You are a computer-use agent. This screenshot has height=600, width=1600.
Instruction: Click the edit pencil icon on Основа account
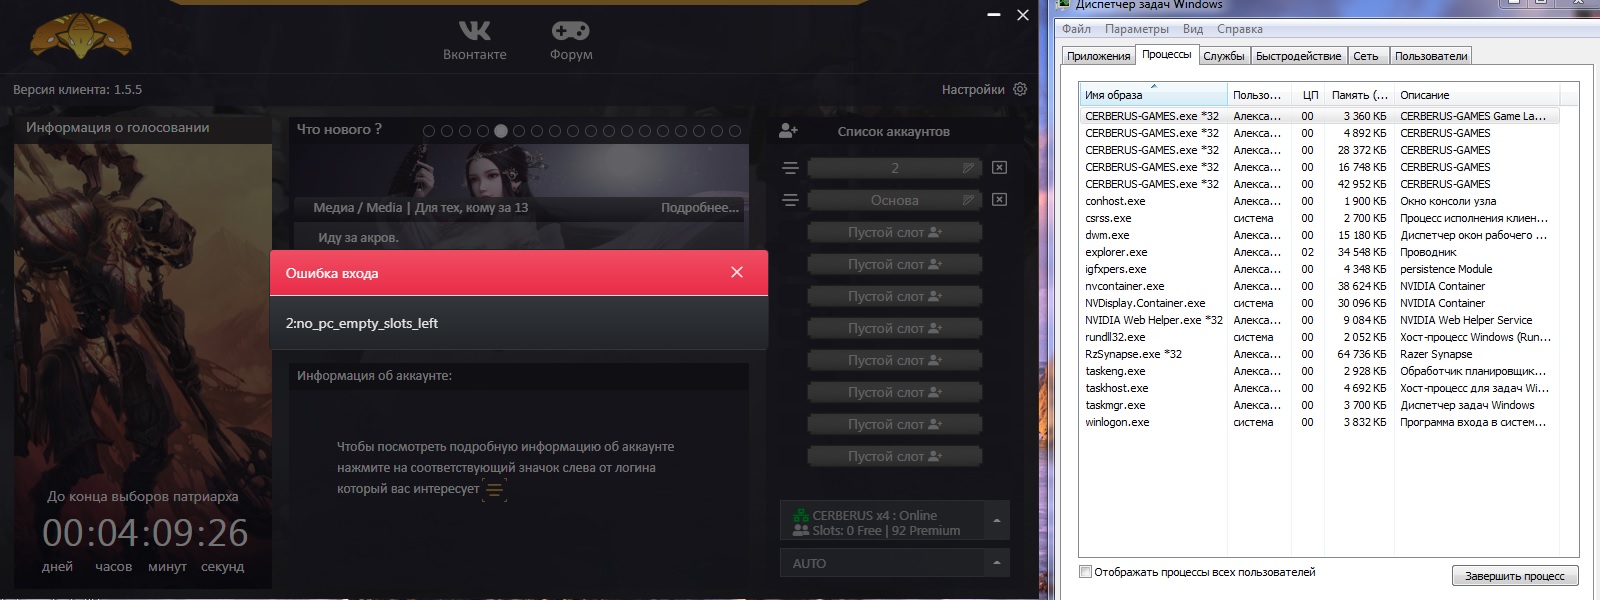click(968, 200)
